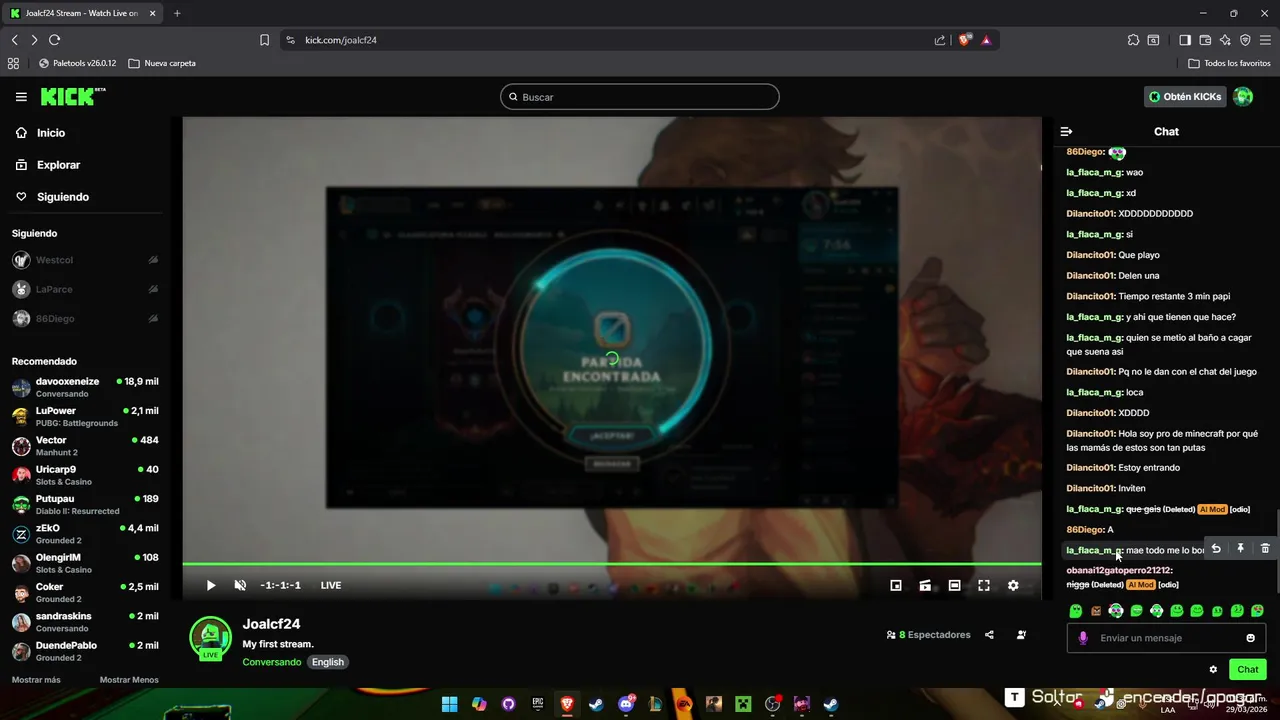Image resolution: width=1280 pixels, height=720 pixels.
Task: Open recommended channel sandraskins
Action: point(85,622)
